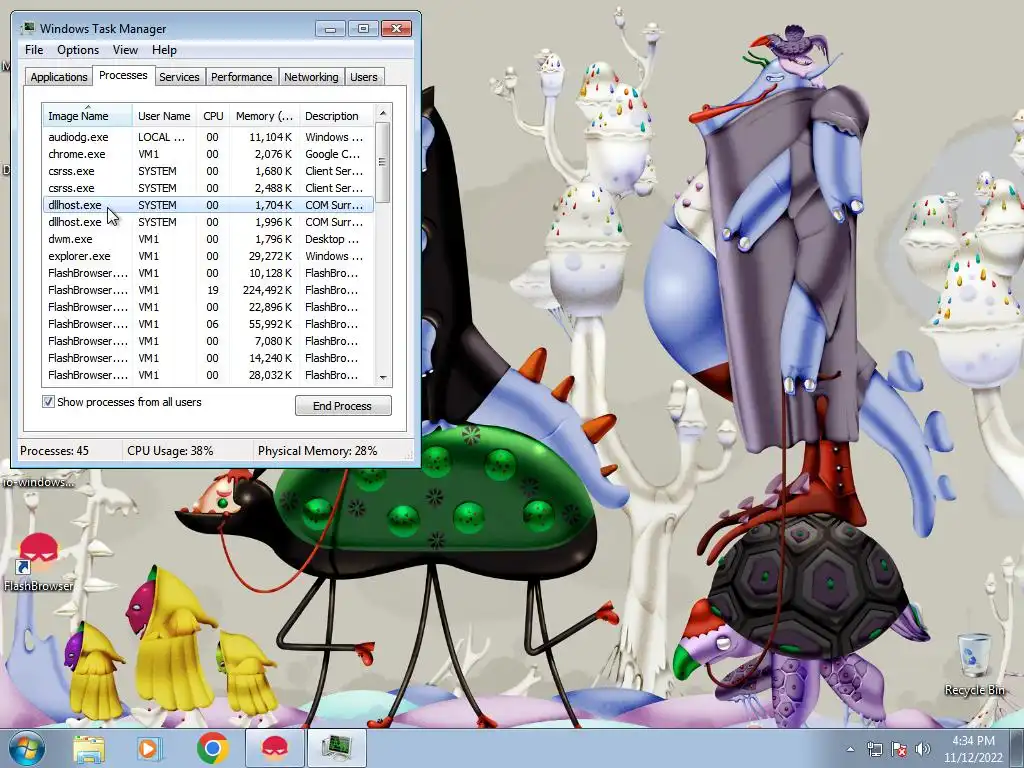Open the File menu

pyautogui.click(x=34, y=50)
